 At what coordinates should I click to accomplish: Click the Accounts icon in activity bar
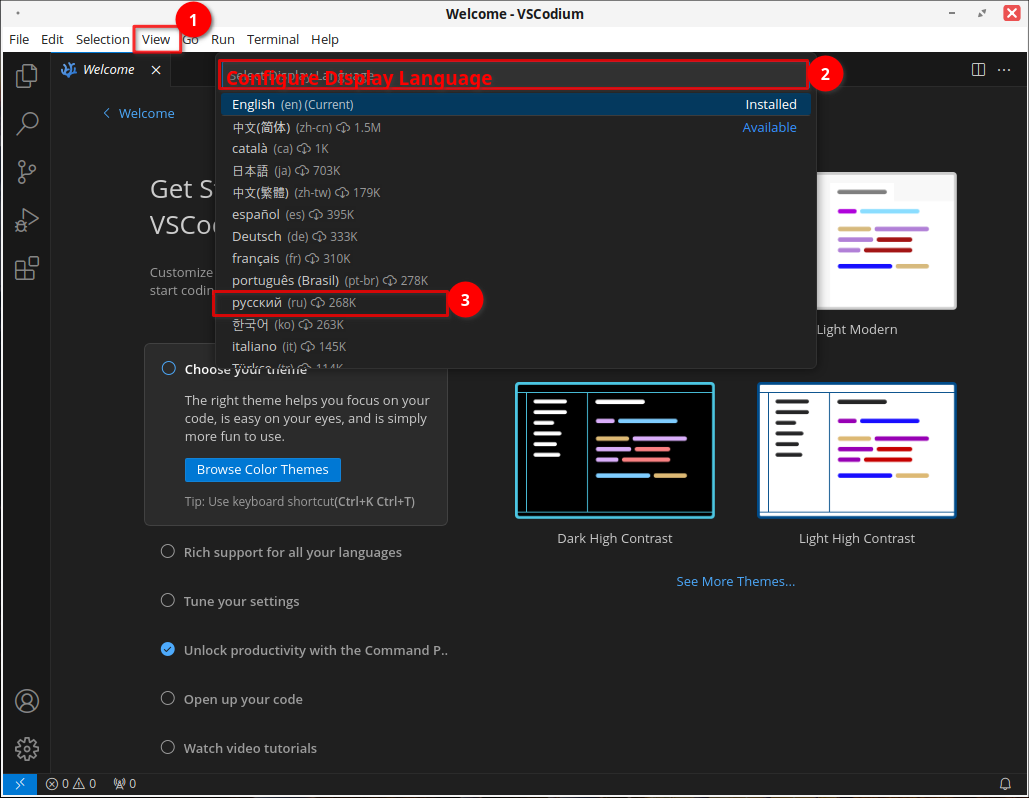pyautogui.click(x=27, y=701)
